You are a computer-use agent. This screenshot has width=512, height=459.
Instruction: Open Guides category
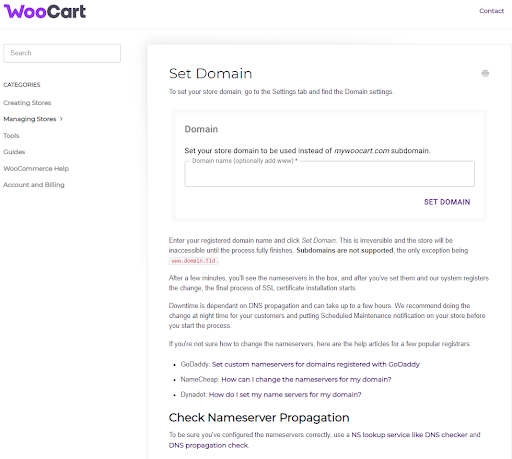(14, 152)
